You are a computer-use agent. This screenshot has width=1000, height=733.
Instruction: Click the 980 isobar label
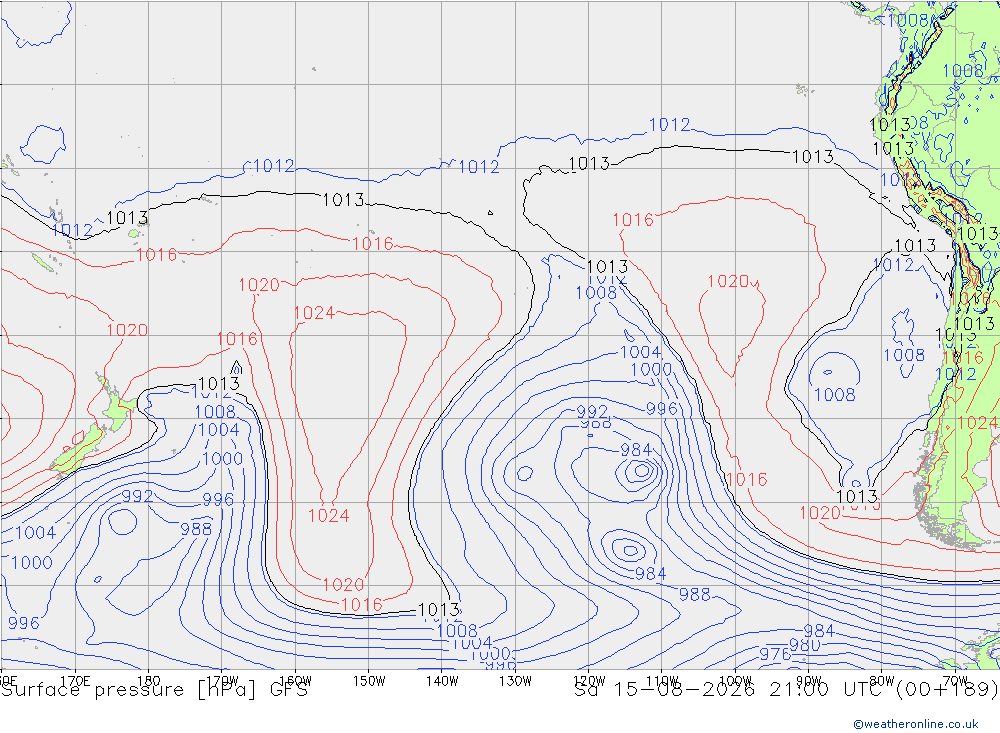click(805, 645)
